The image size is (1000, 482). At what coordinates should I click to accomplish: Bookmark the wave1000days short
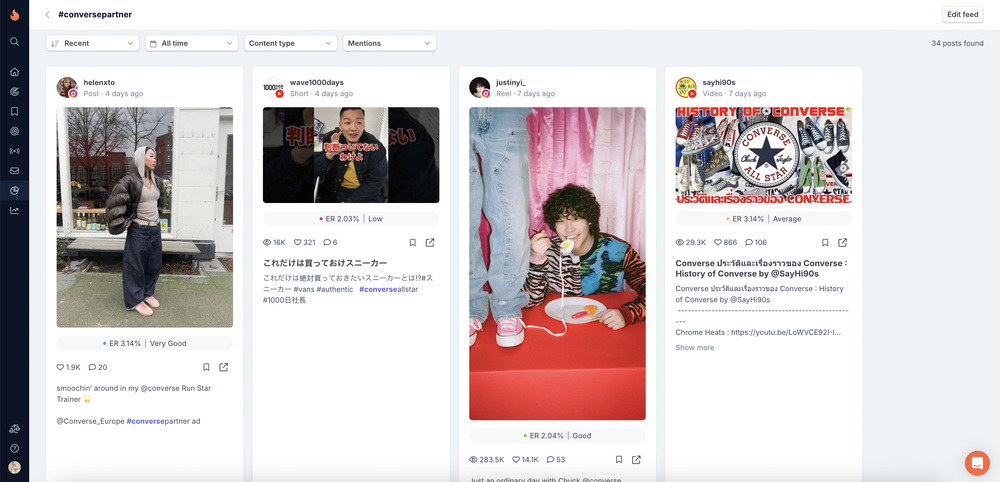click(413, 242)
